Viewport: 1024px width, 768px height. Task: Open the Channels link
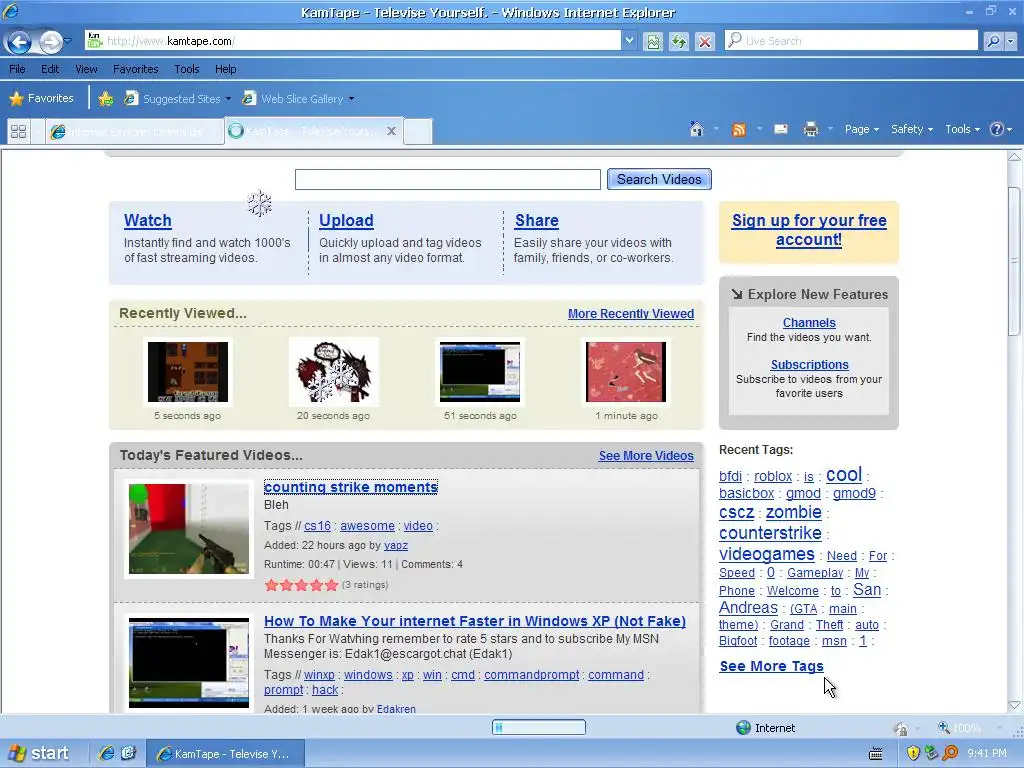[x=809, y=323]
